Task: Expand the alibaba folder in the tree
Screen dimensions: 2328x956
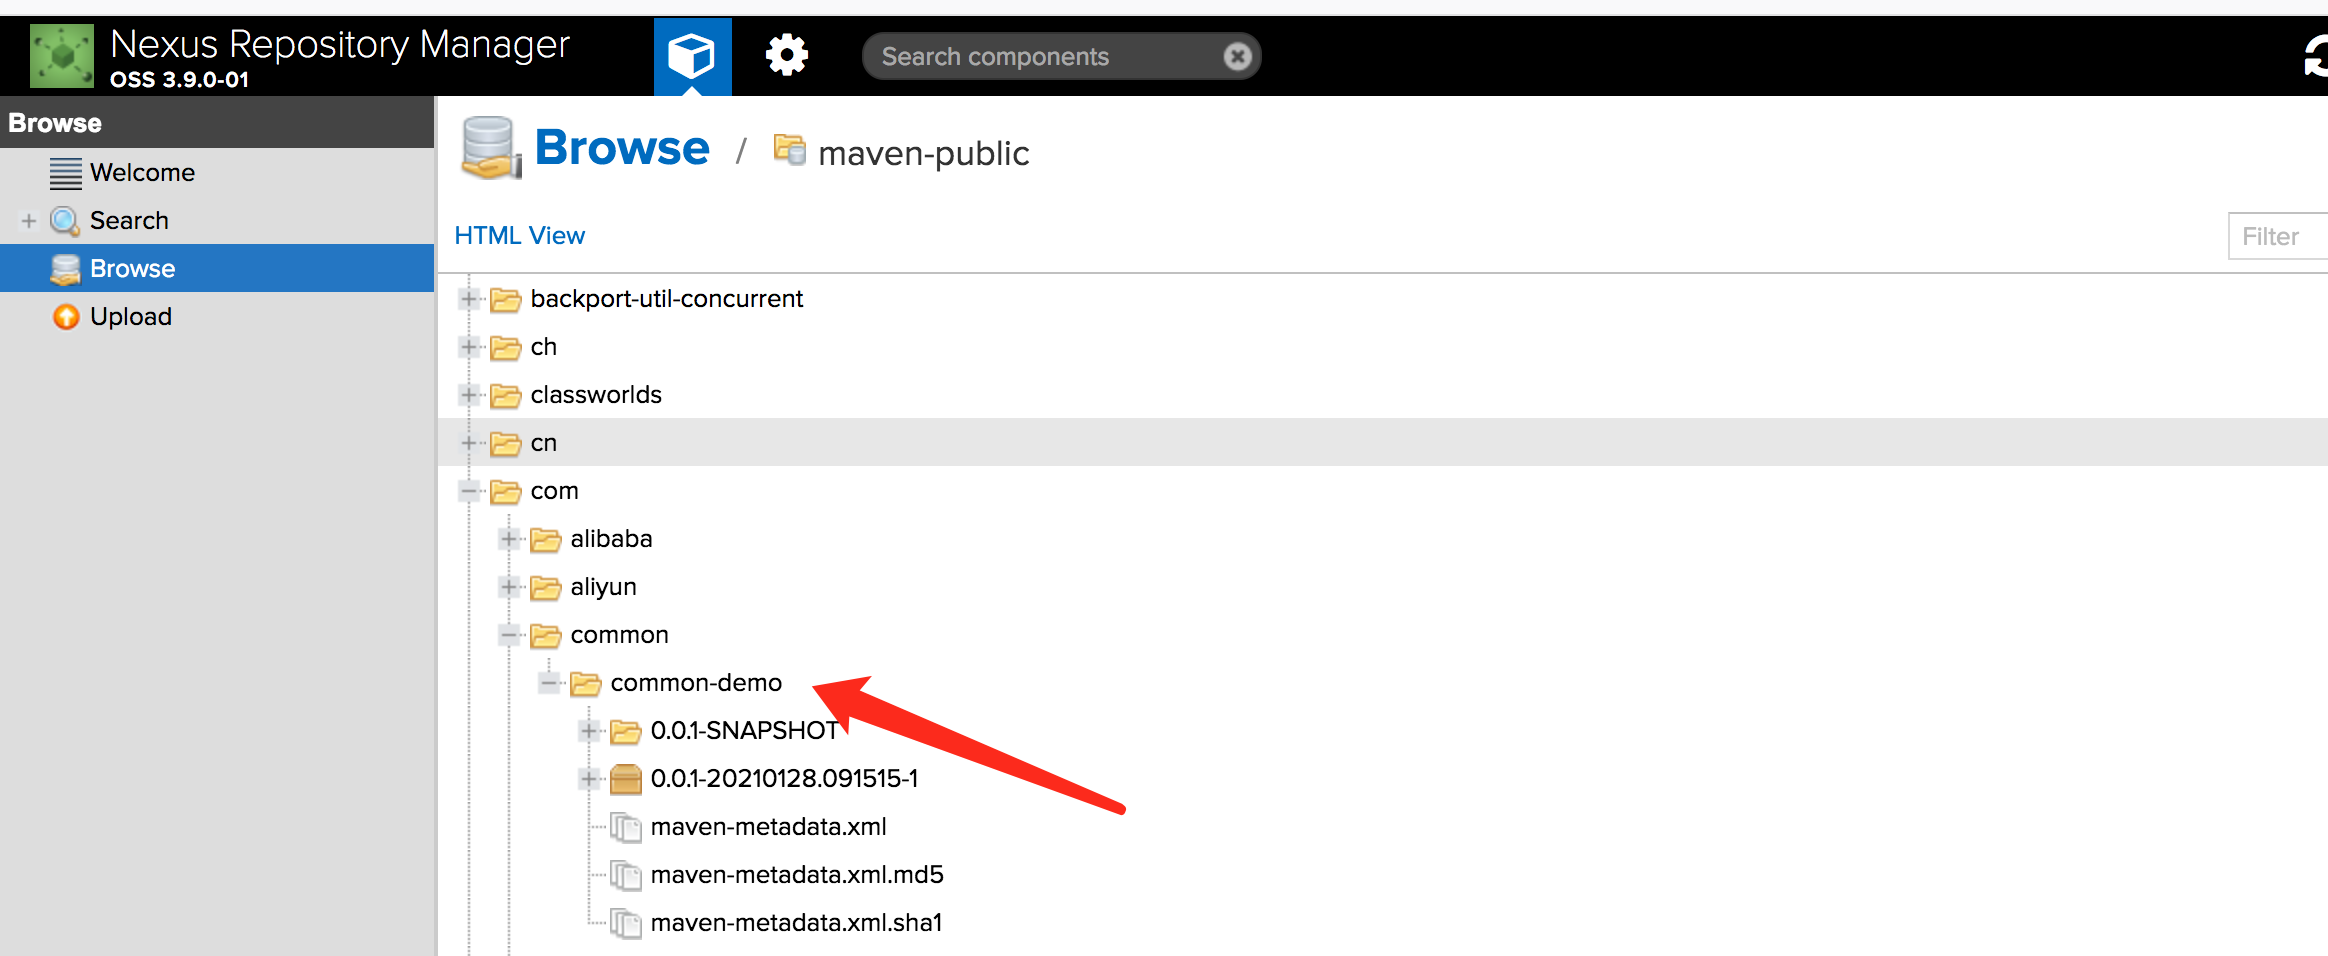Action: pyautogui.click(x=508, y=538)
